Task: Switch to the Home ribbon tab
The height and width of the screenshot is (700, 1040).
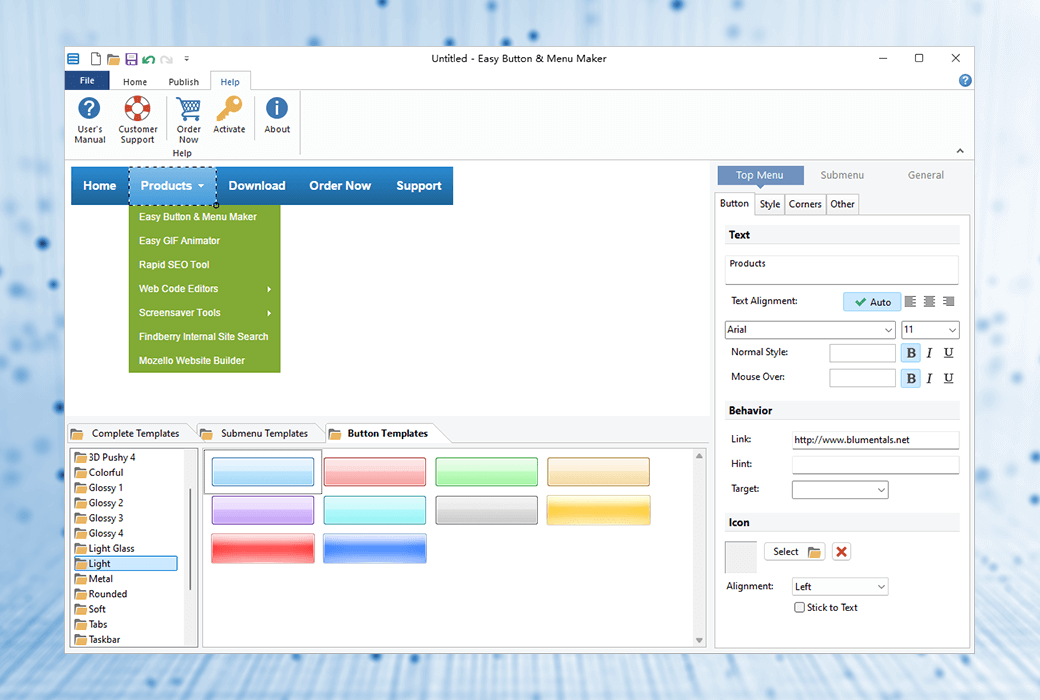Action: point(135,82)
